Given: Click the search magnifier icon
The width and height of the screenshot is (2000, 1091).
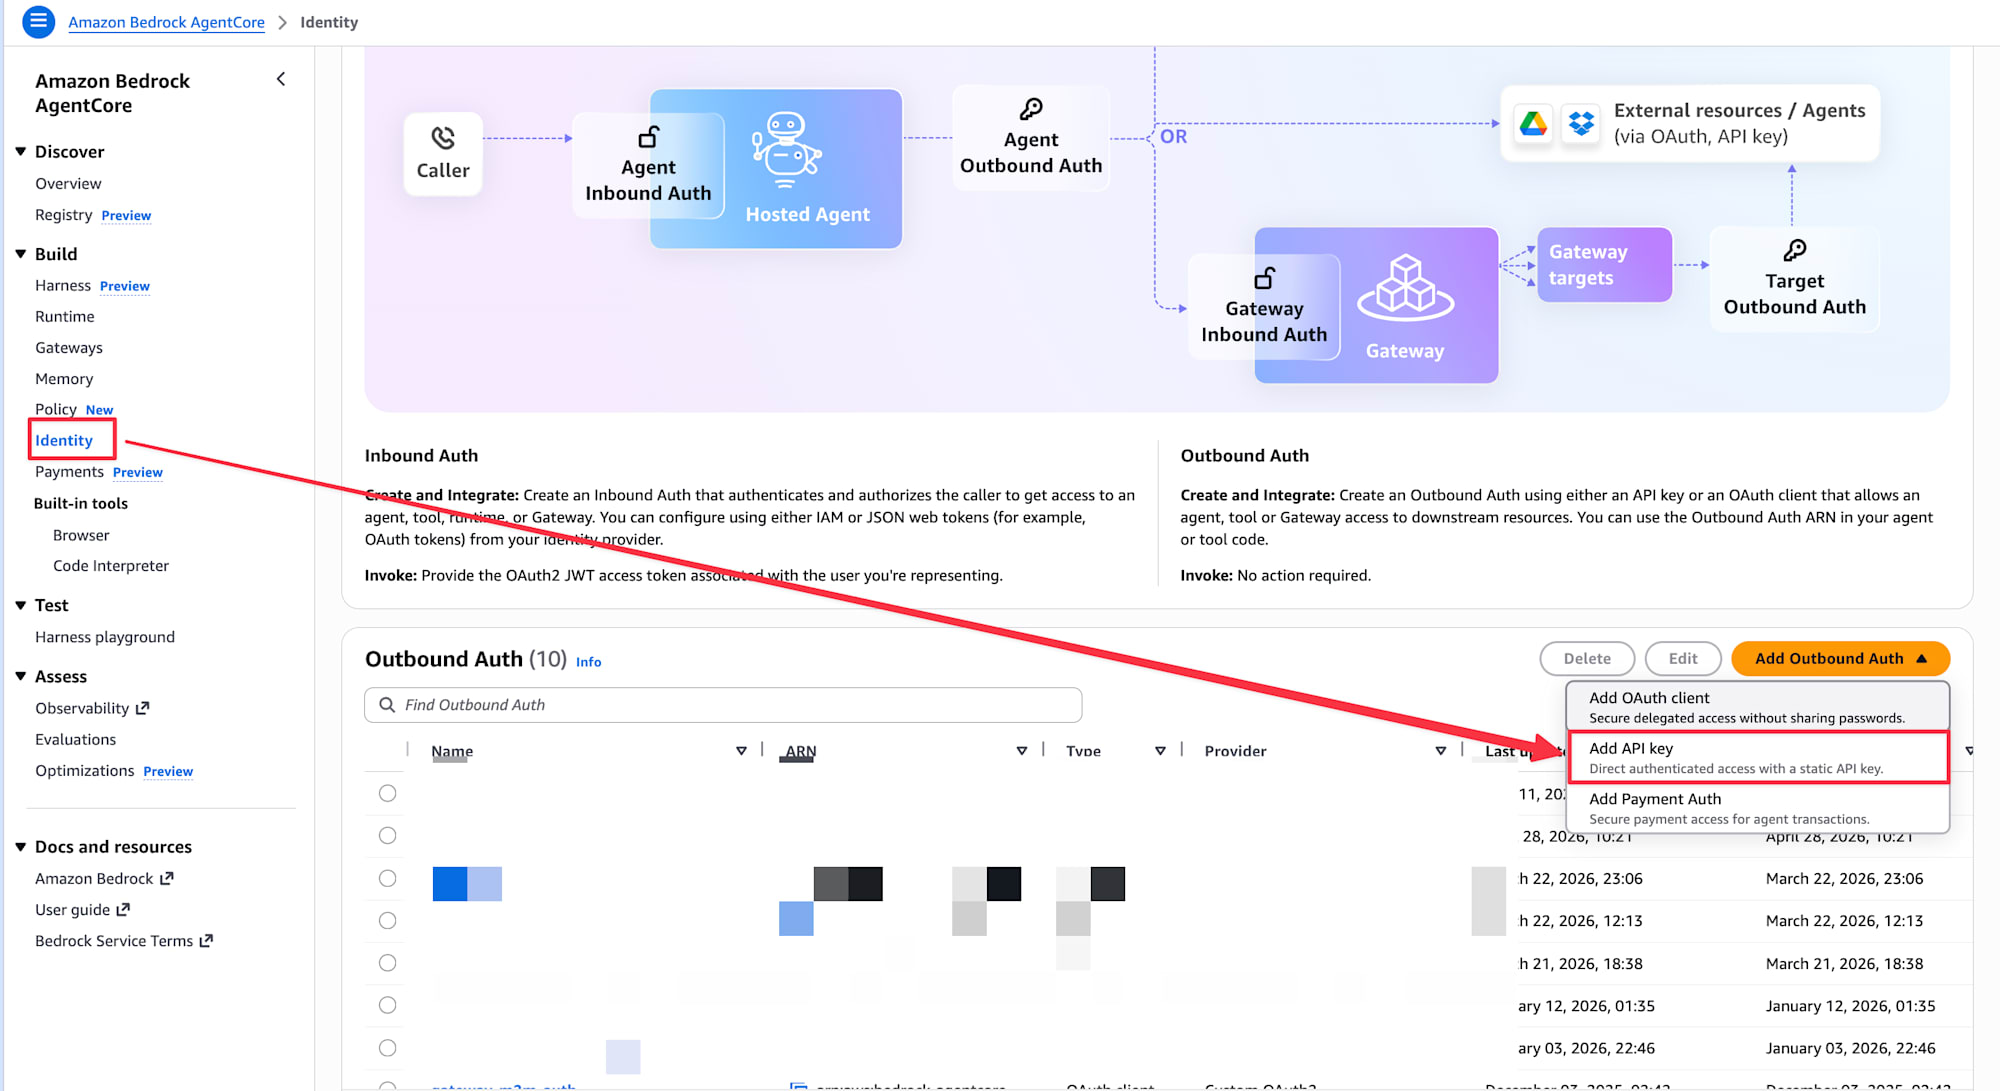Looking at the screenshot, I should click(x=387, y=705).
